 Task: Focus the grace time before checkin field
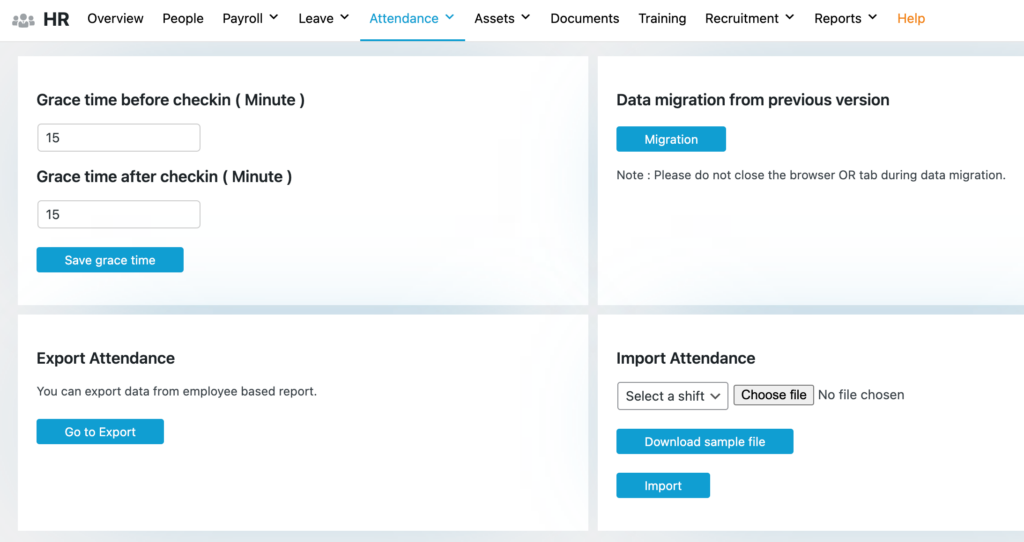[119, 138]
